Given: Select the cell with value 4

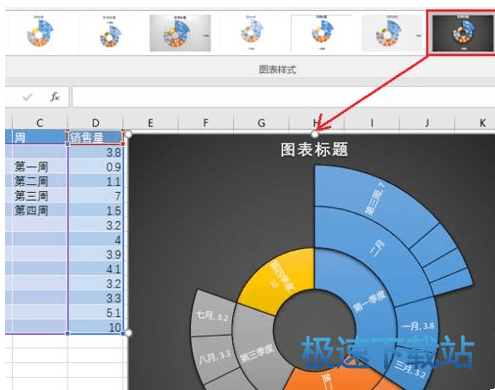Looking at the screenshot, I should tap(96, 240).
